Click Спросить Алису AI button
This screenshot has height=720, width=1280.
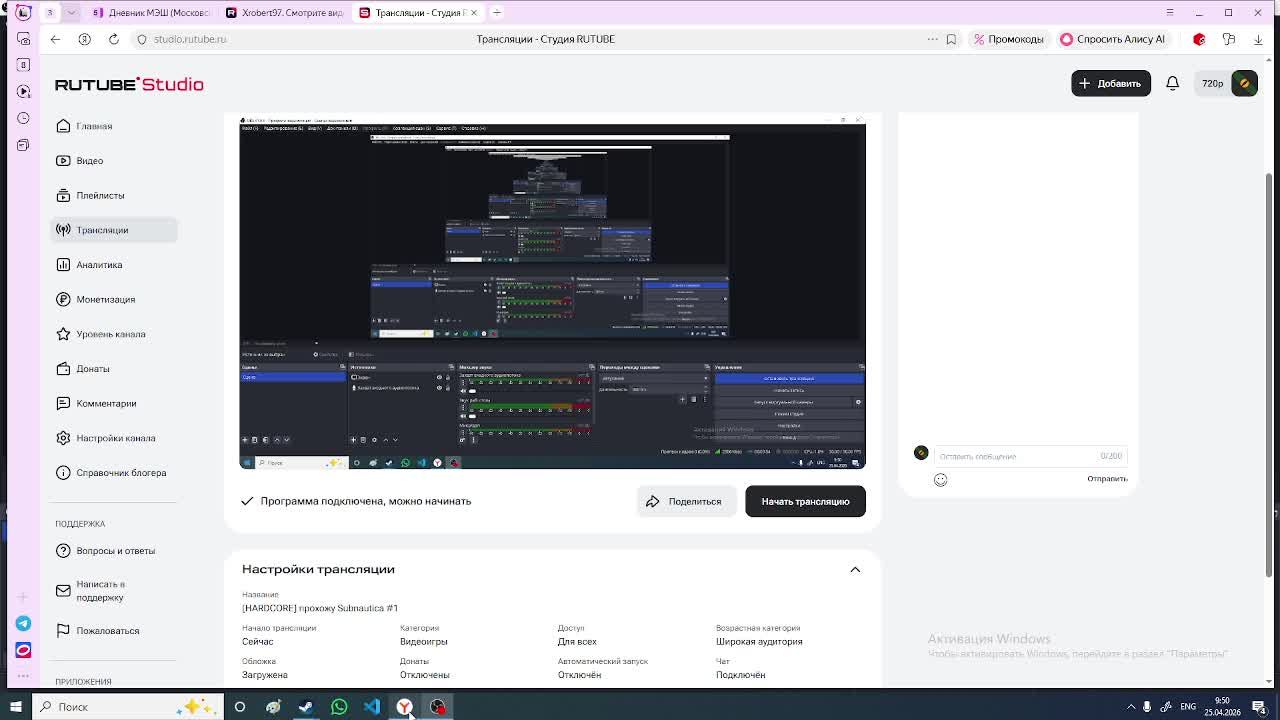[1112, 39]
